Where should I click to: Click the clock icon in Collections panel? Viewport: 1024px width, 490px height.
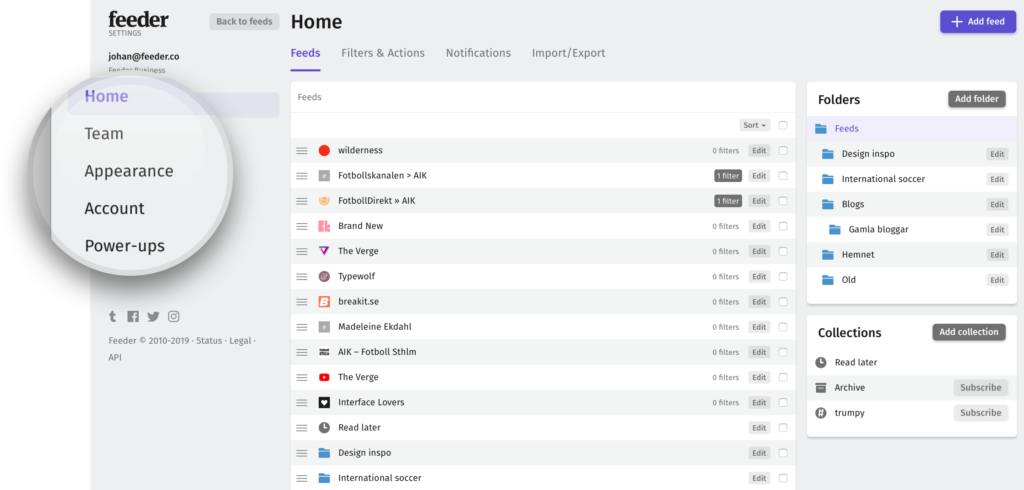click(x=821, y=363)
